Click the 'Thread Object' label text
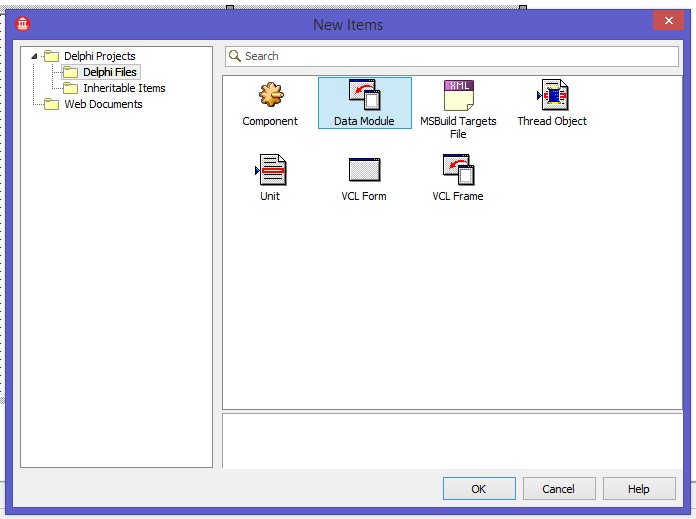Screen dimensions: 696x519 pos(552,121)
